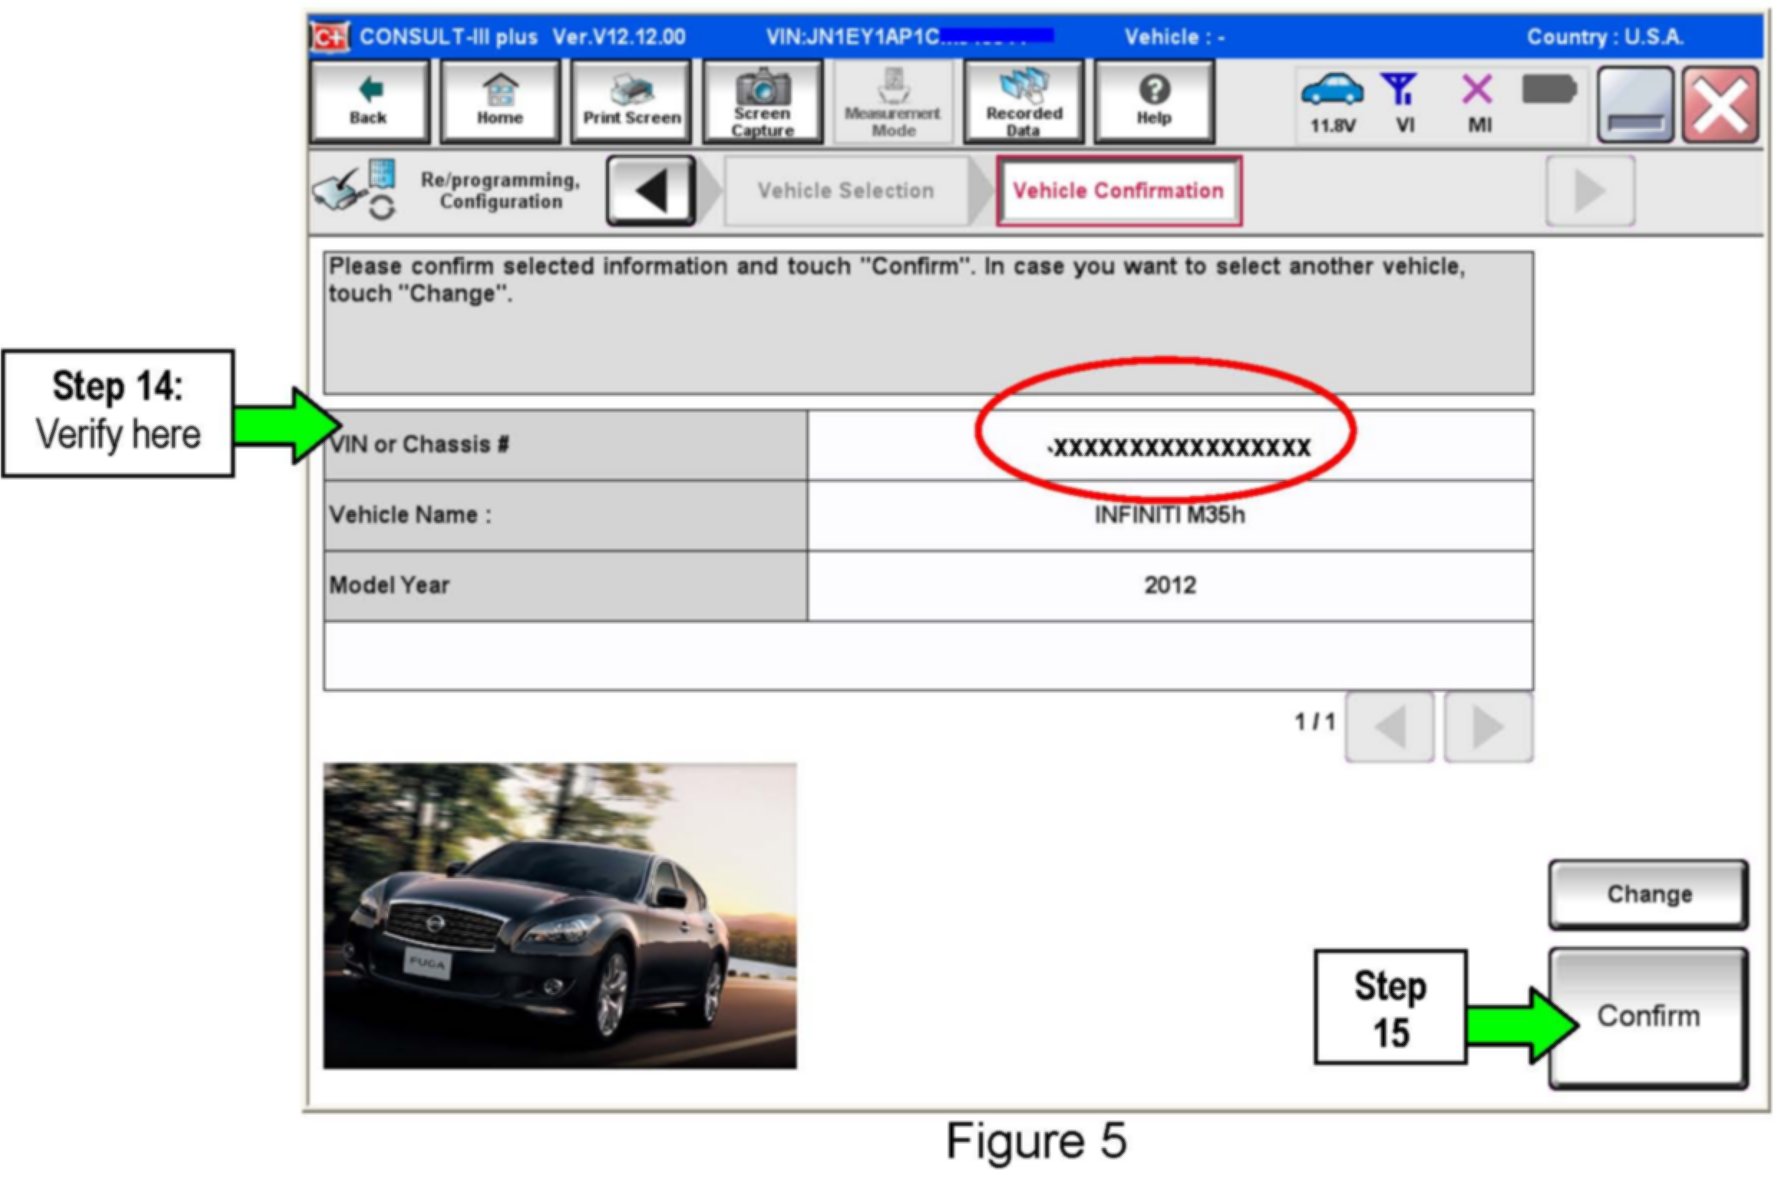Click the VIN or Chassis number value field

1169,446
